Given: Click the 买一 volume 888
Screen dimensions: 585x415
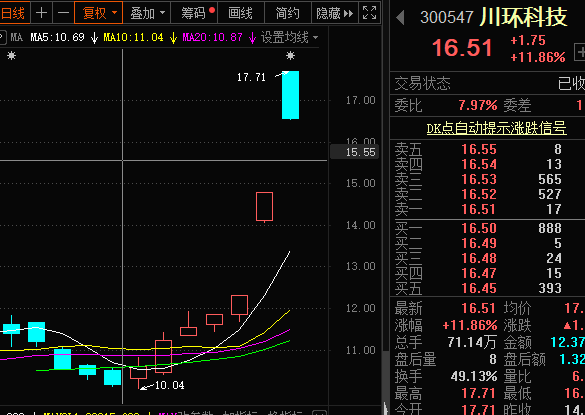Looking at the screenshot, I should coord(550,228).
